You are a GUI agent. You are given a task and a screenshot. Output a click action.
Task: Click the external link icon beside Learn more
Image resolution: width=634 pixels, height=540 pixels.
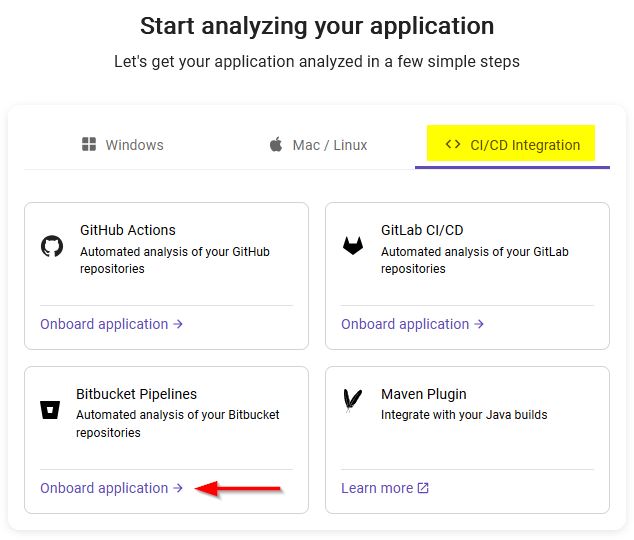pyautogui.click(x=423, y=488)
